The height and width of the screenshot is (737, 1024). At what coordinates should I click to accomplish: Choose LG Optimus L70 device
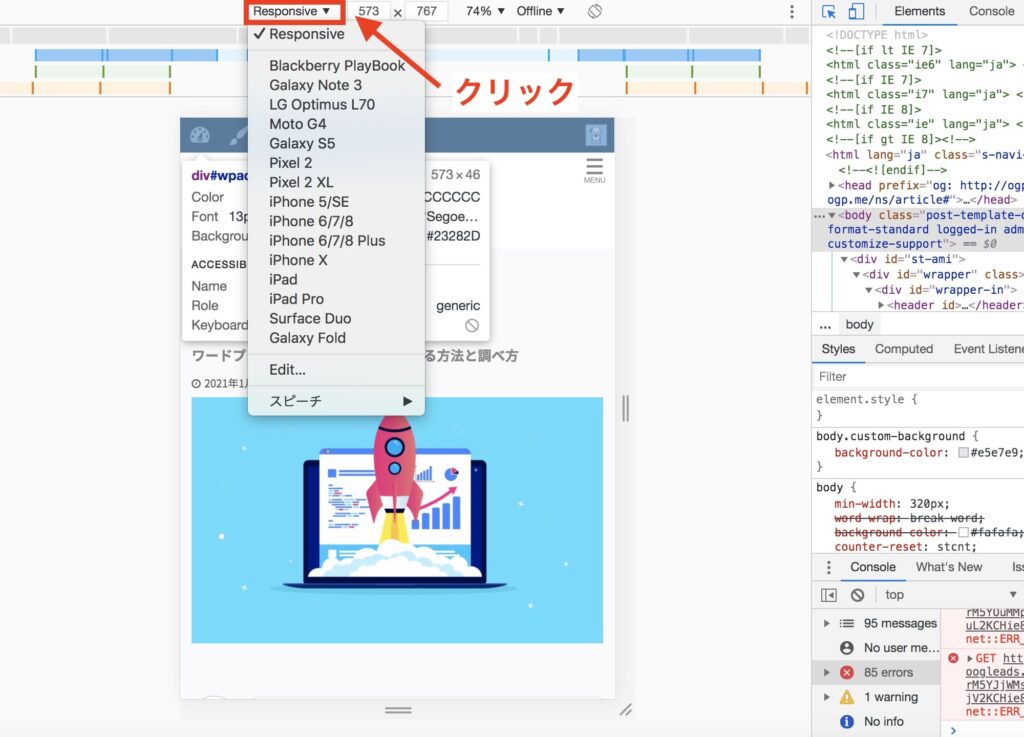click(336, 104)
